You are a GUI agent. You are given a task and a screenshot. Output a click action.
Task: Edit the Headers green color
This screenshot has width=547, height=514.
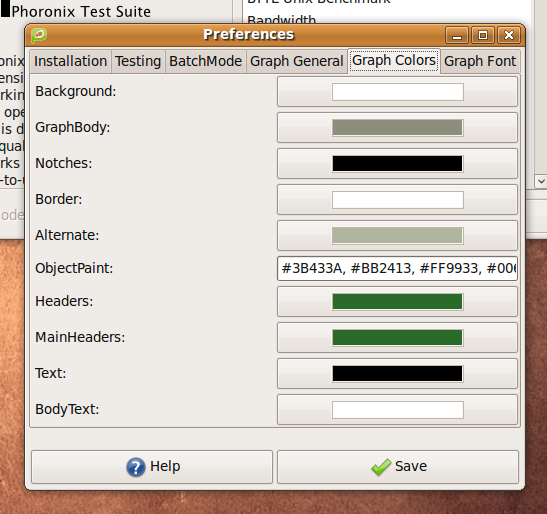click(x=397, y=301)
